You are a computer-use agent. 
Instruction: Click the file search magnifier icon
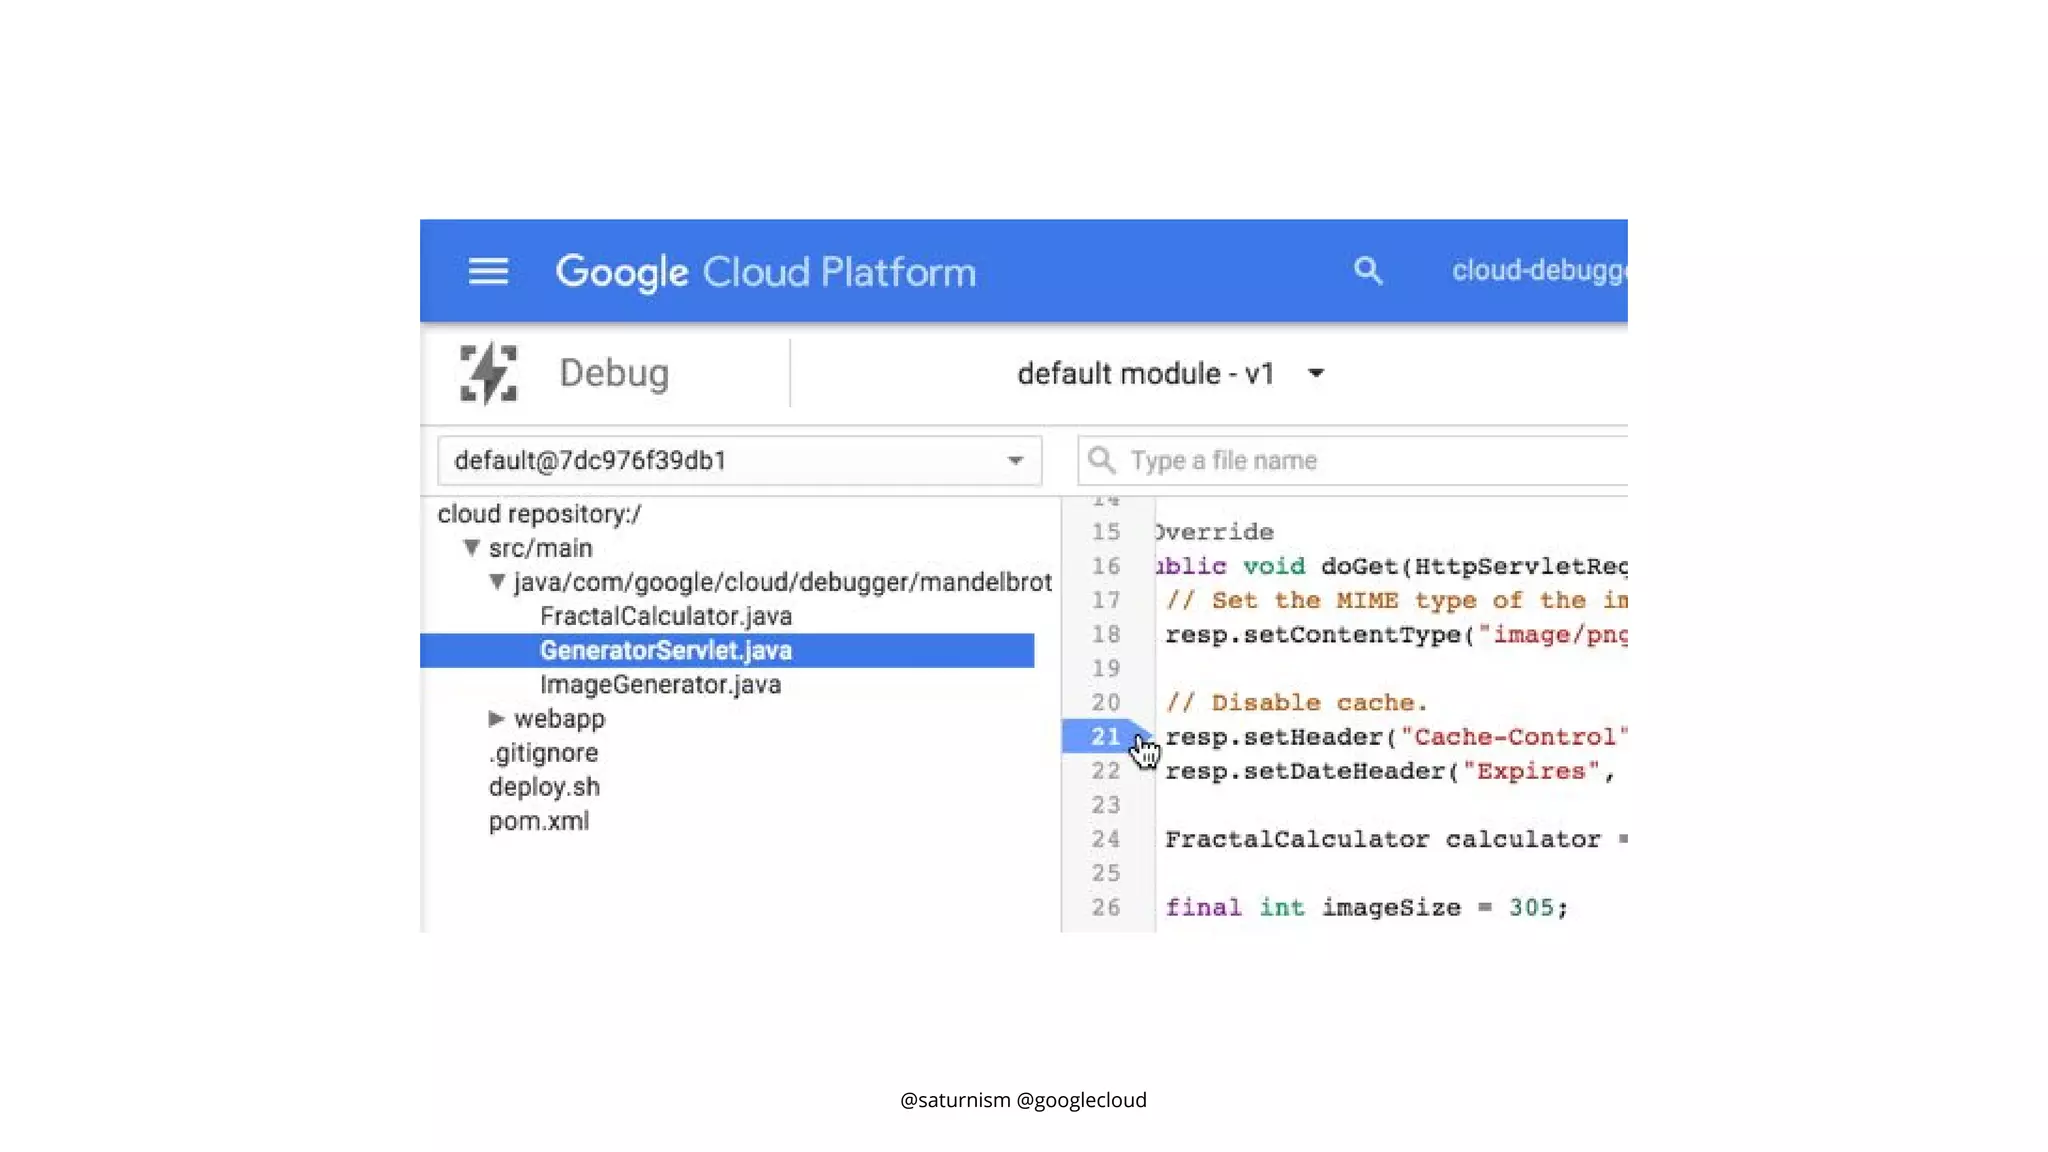click(1101, 460)
